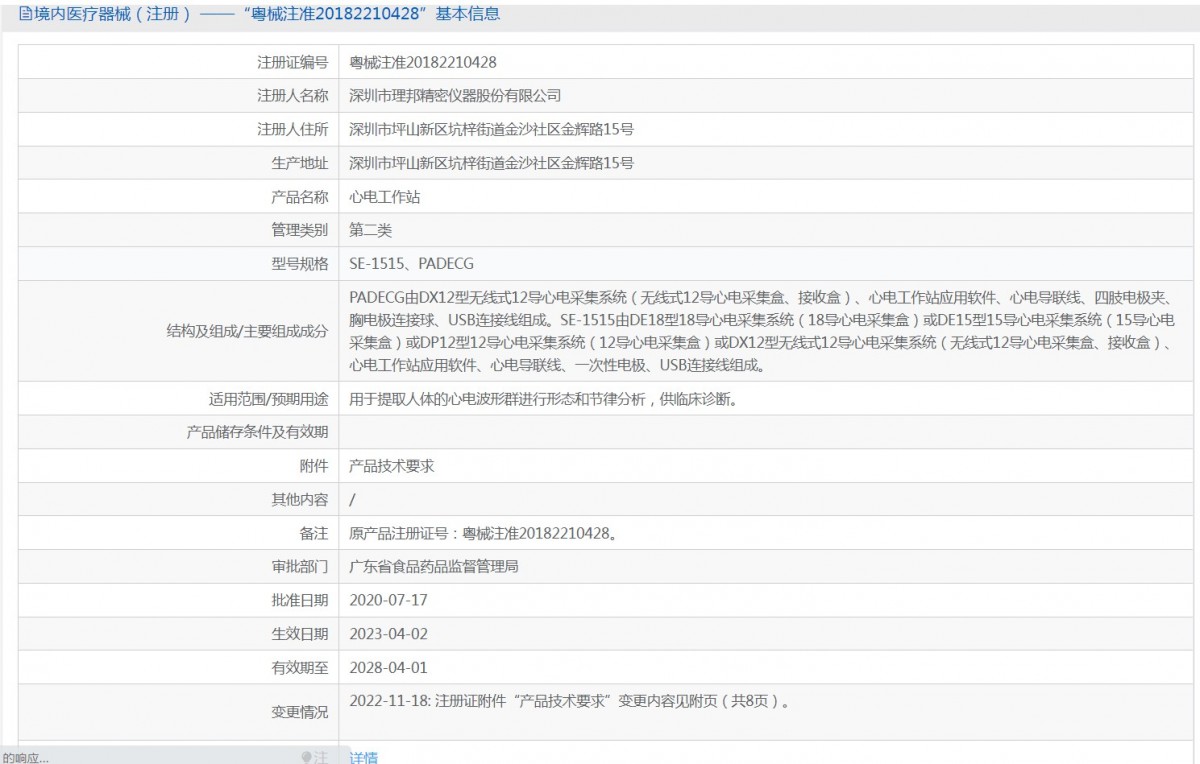Image resolution: width=1200 pixels, height=764 pixels.
Task: Select the value 第二类
Action: [370, 230]
